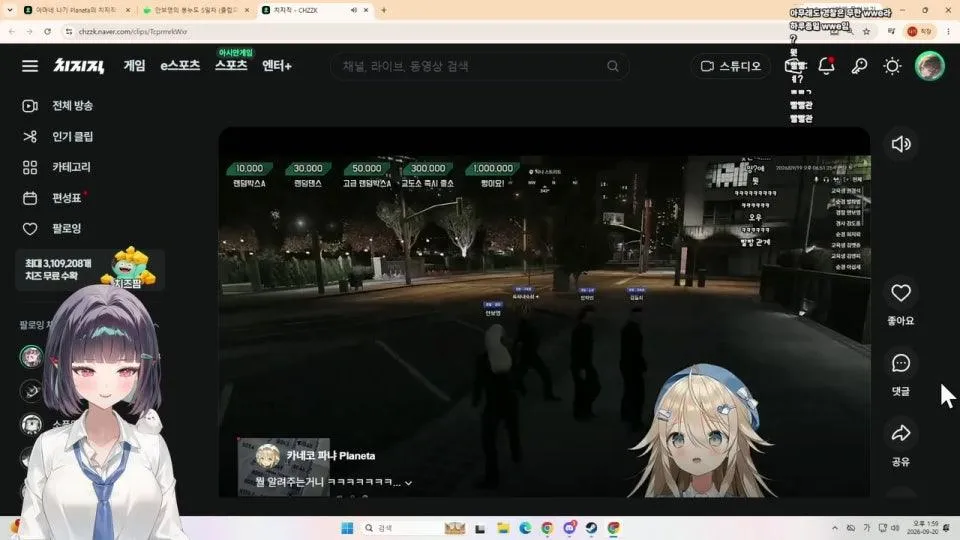Open the 스포츠 menu
This screenshot has width=960, height=540.
pos(231,66)
